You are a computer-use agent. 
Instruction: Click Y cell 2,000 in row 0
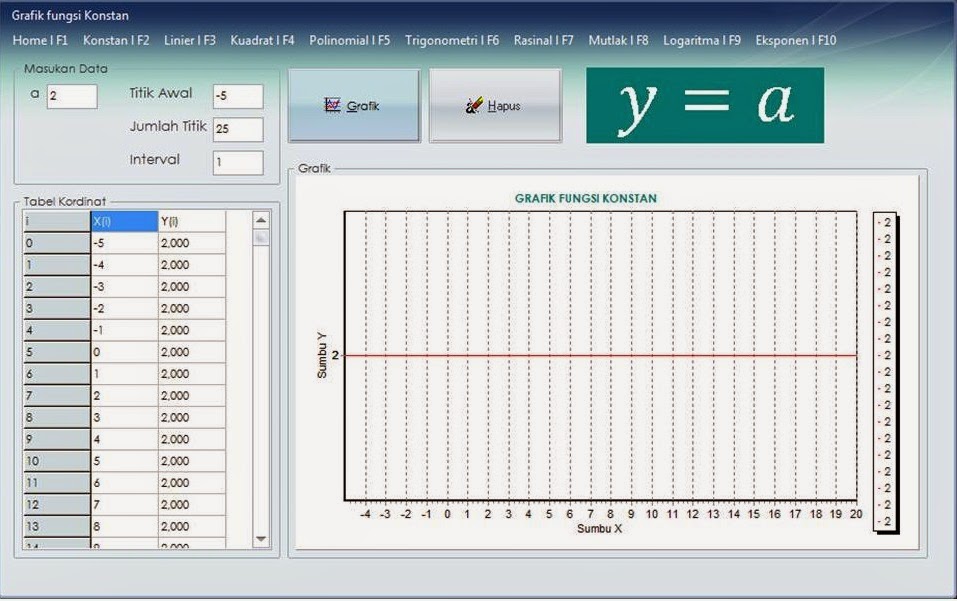pyautogui.click(x=192, y=243)
